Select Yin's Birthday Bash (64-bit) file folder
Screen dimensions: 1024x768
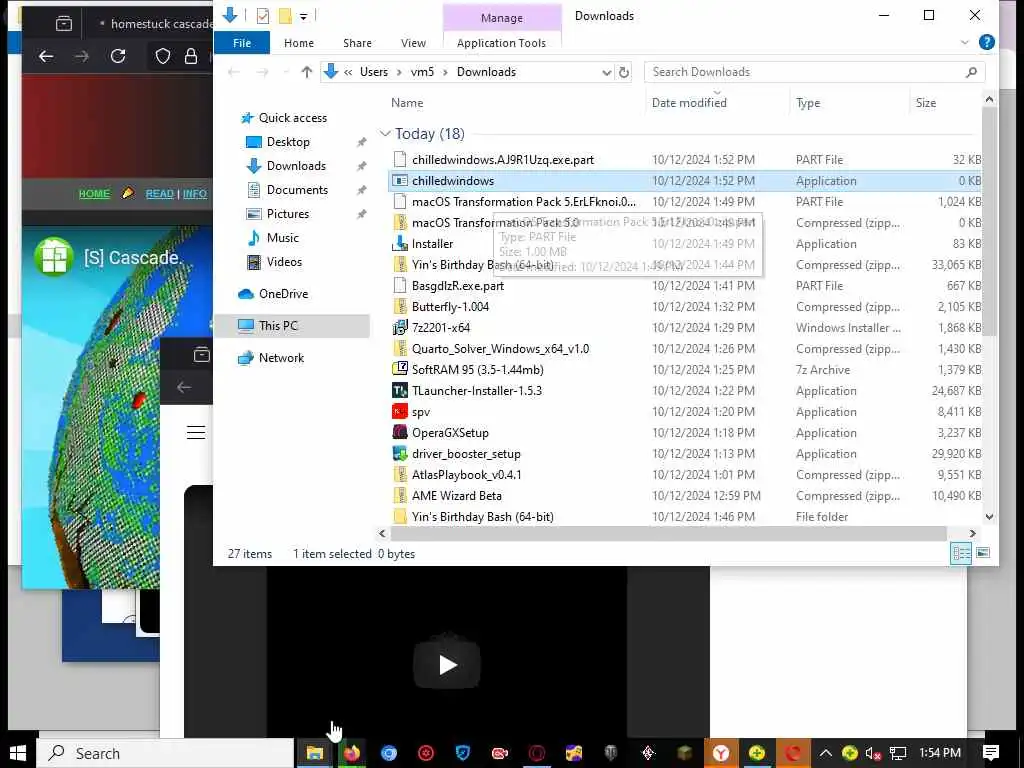click(x=483, y=517)
